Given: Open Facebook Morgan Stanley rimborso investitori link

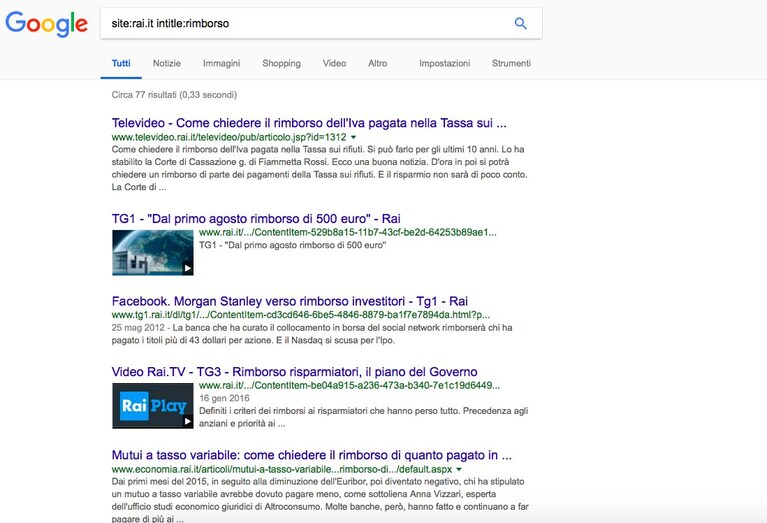Looking at the screenshot, I should [x=290, y=301].
